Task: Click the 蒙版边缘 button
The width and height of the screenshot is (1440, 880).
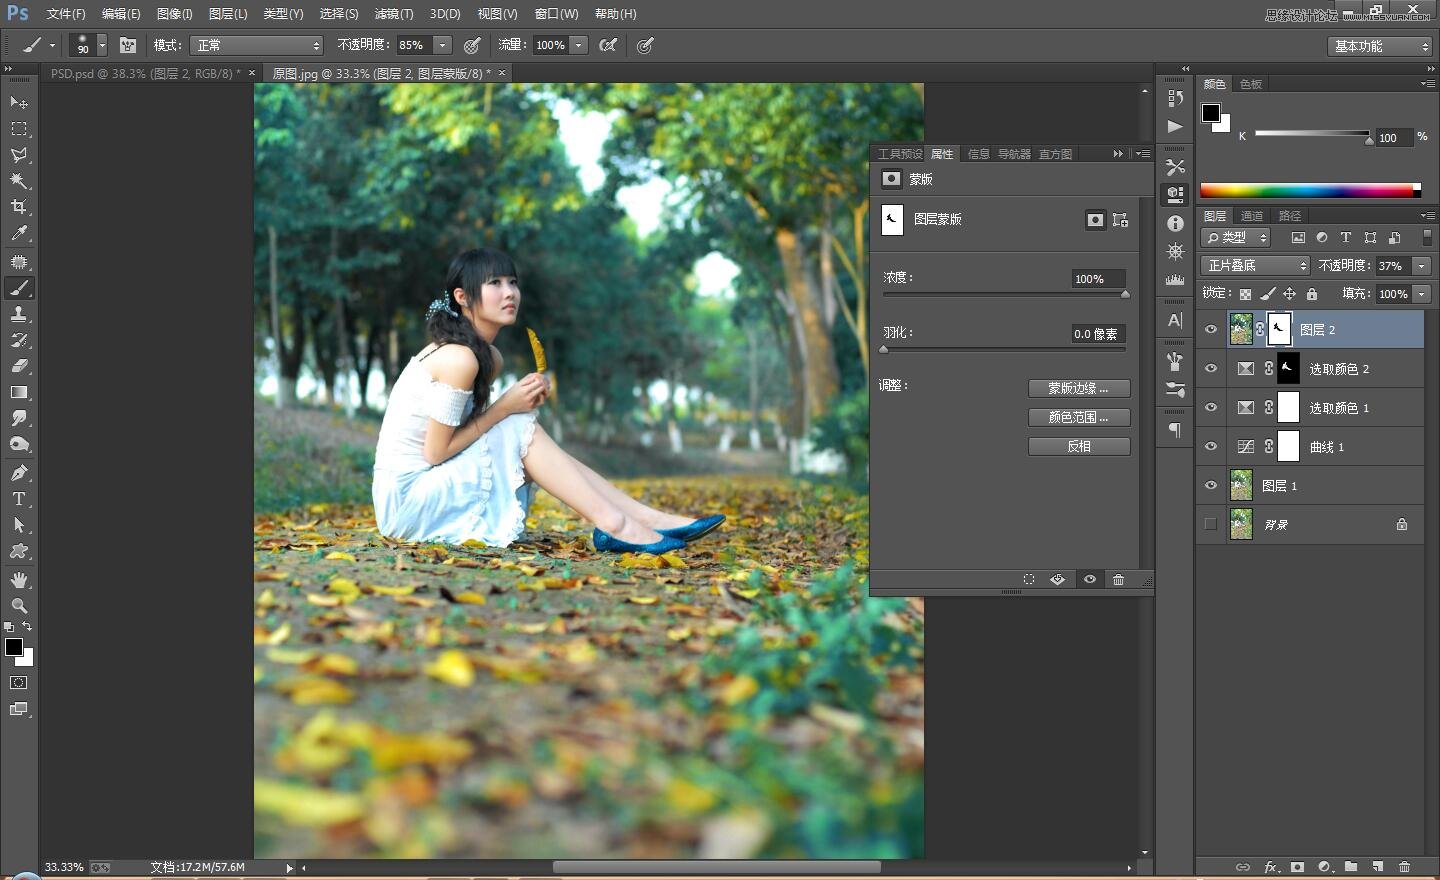Action: coord(1078,389)
